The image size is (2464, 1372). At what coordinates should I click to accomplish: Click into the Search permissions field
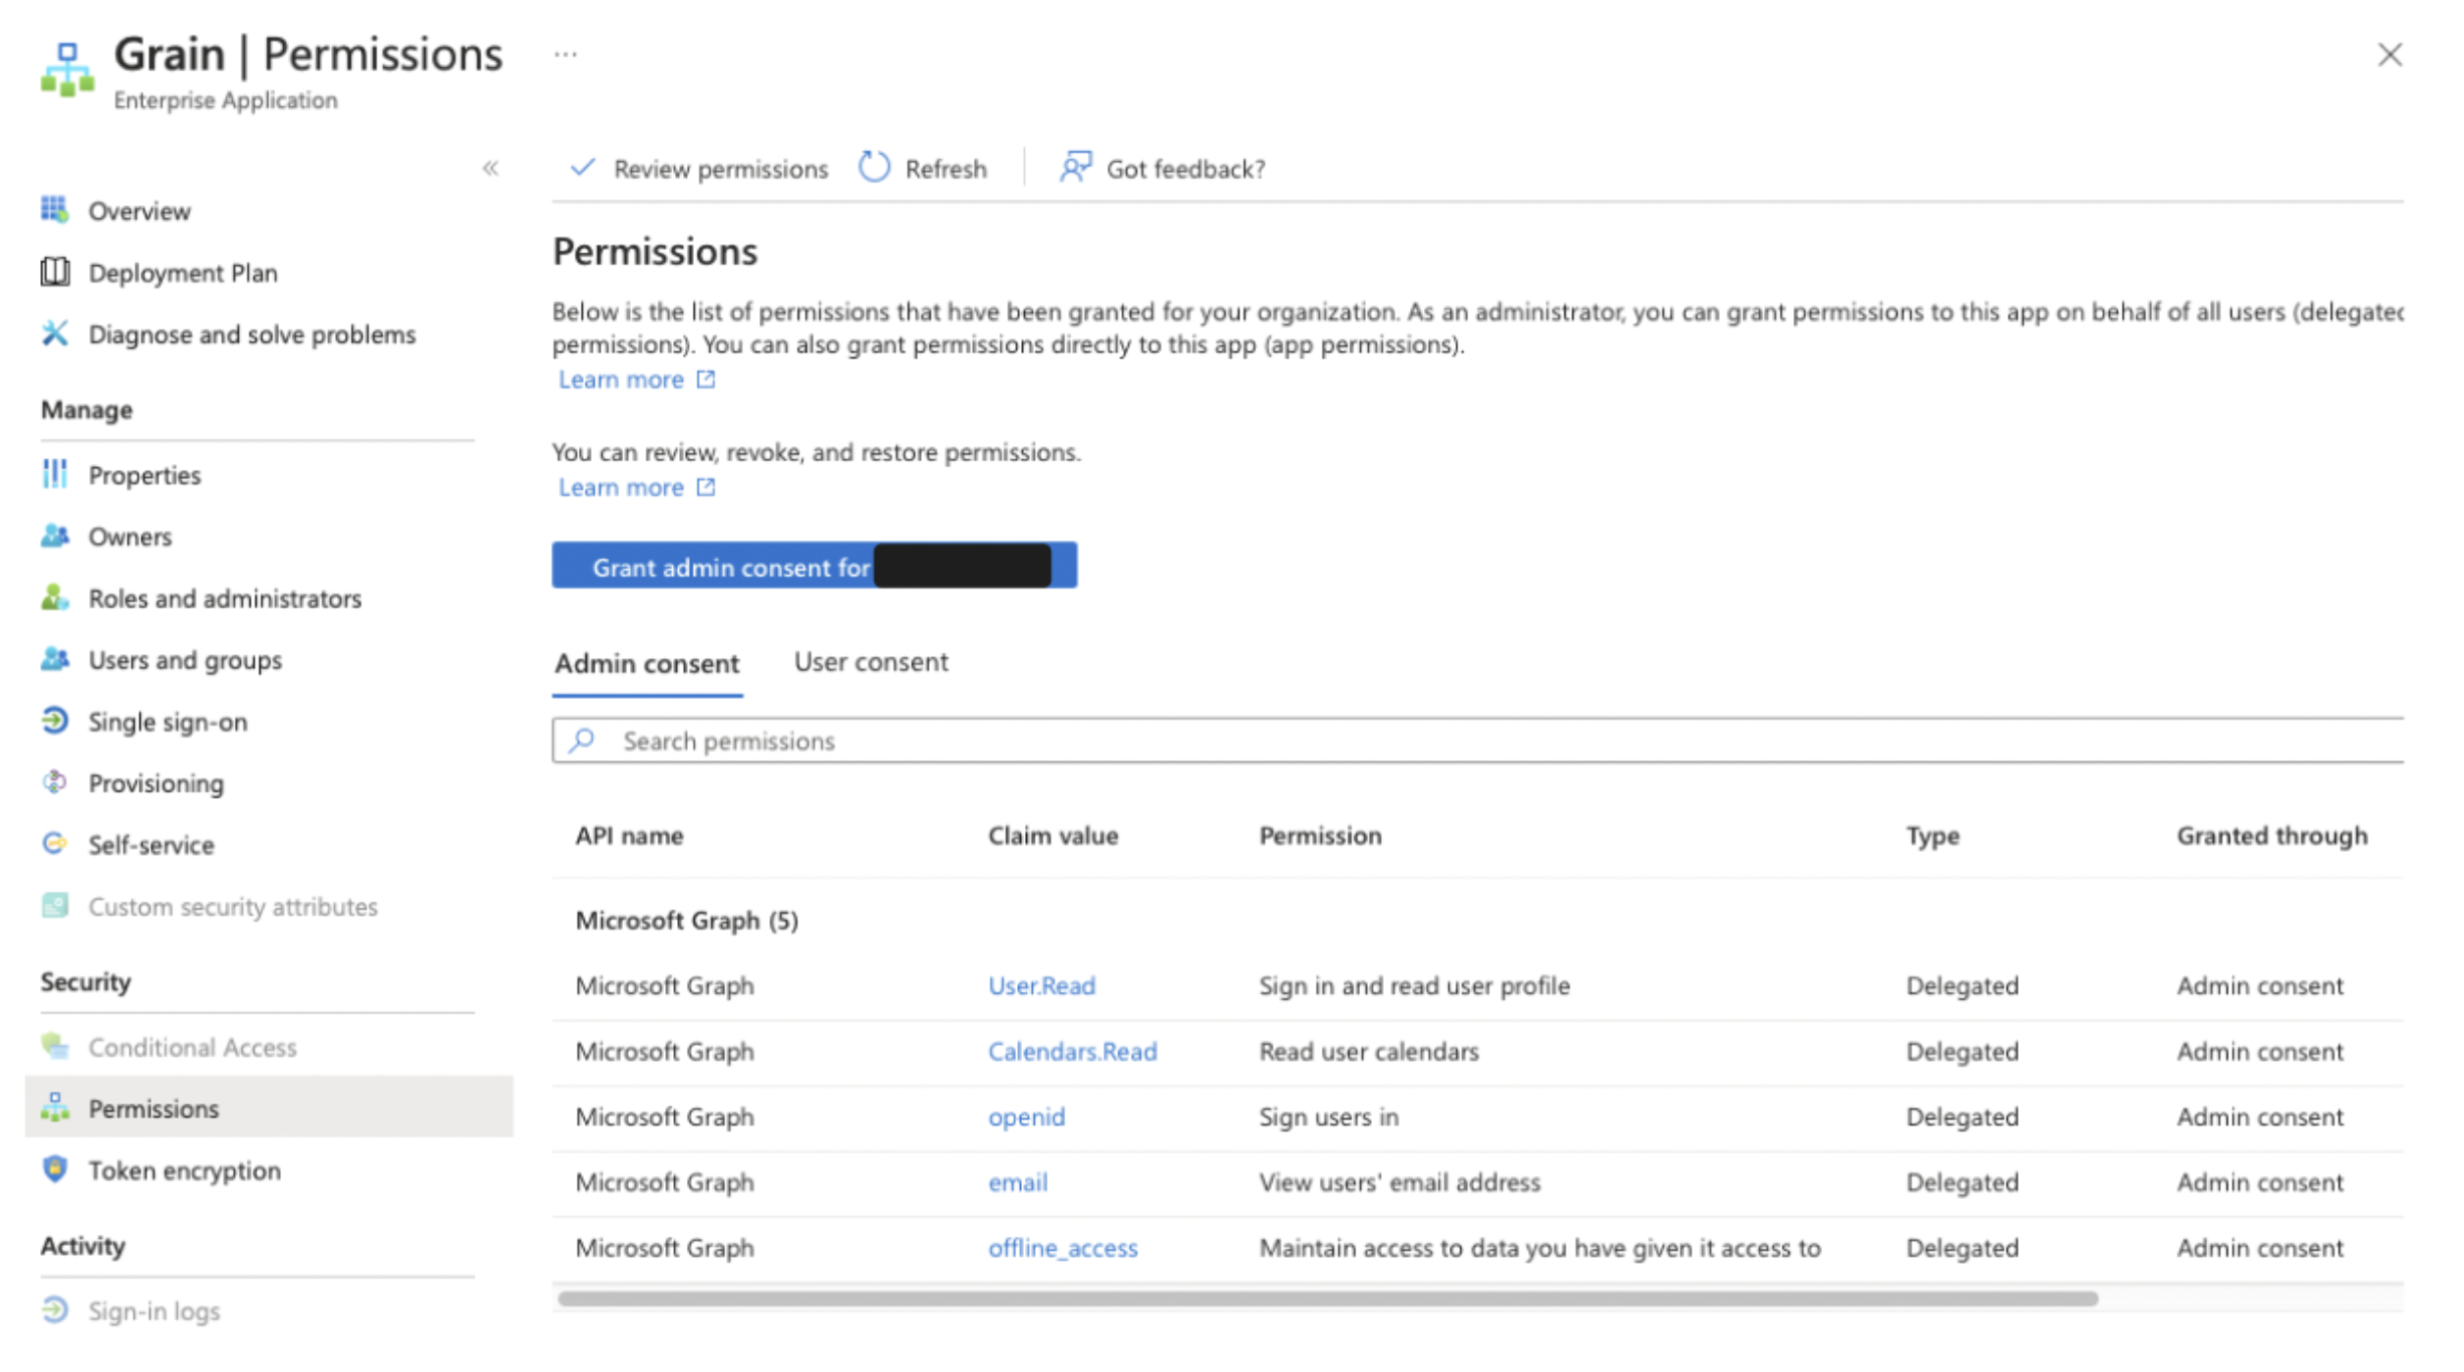click(1478, 740)
